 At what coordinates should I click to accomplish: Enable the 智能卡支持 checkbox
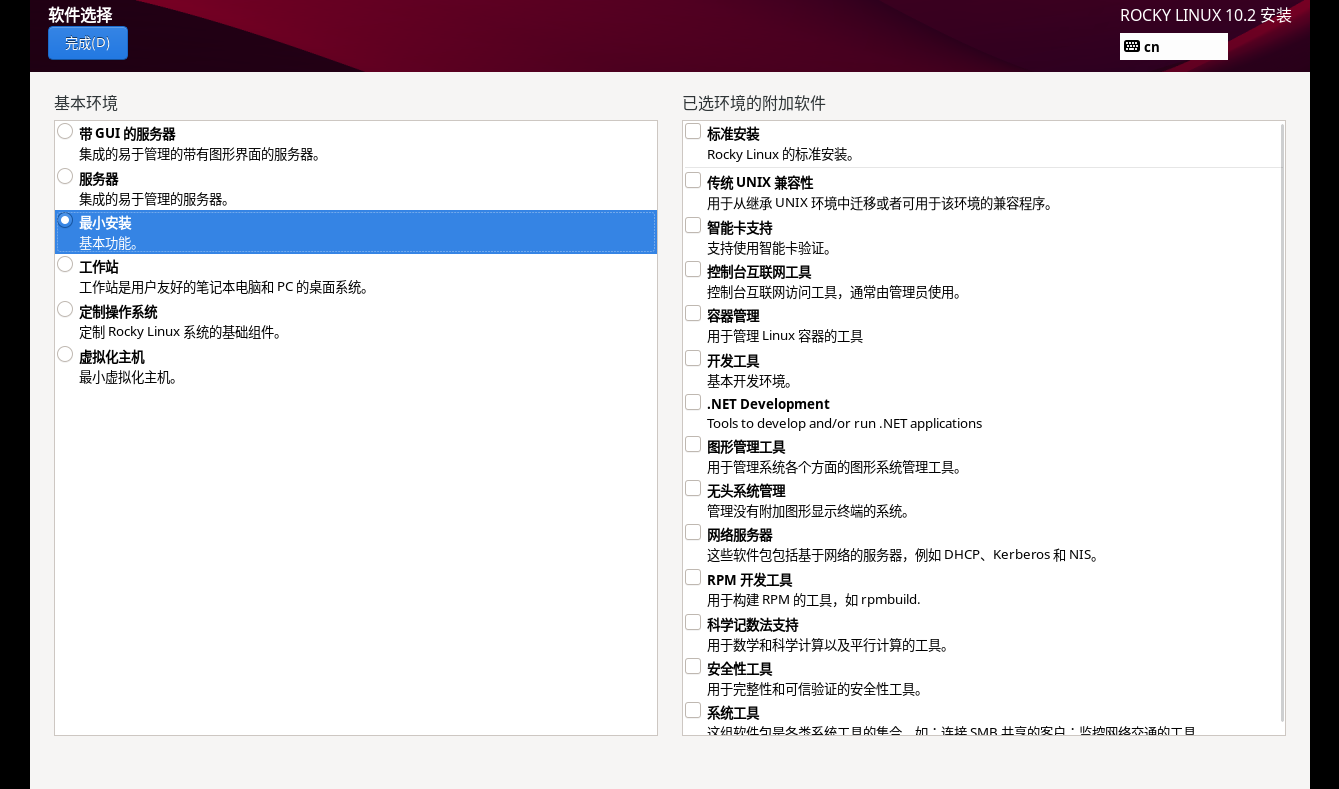click(x=693, y=225)
